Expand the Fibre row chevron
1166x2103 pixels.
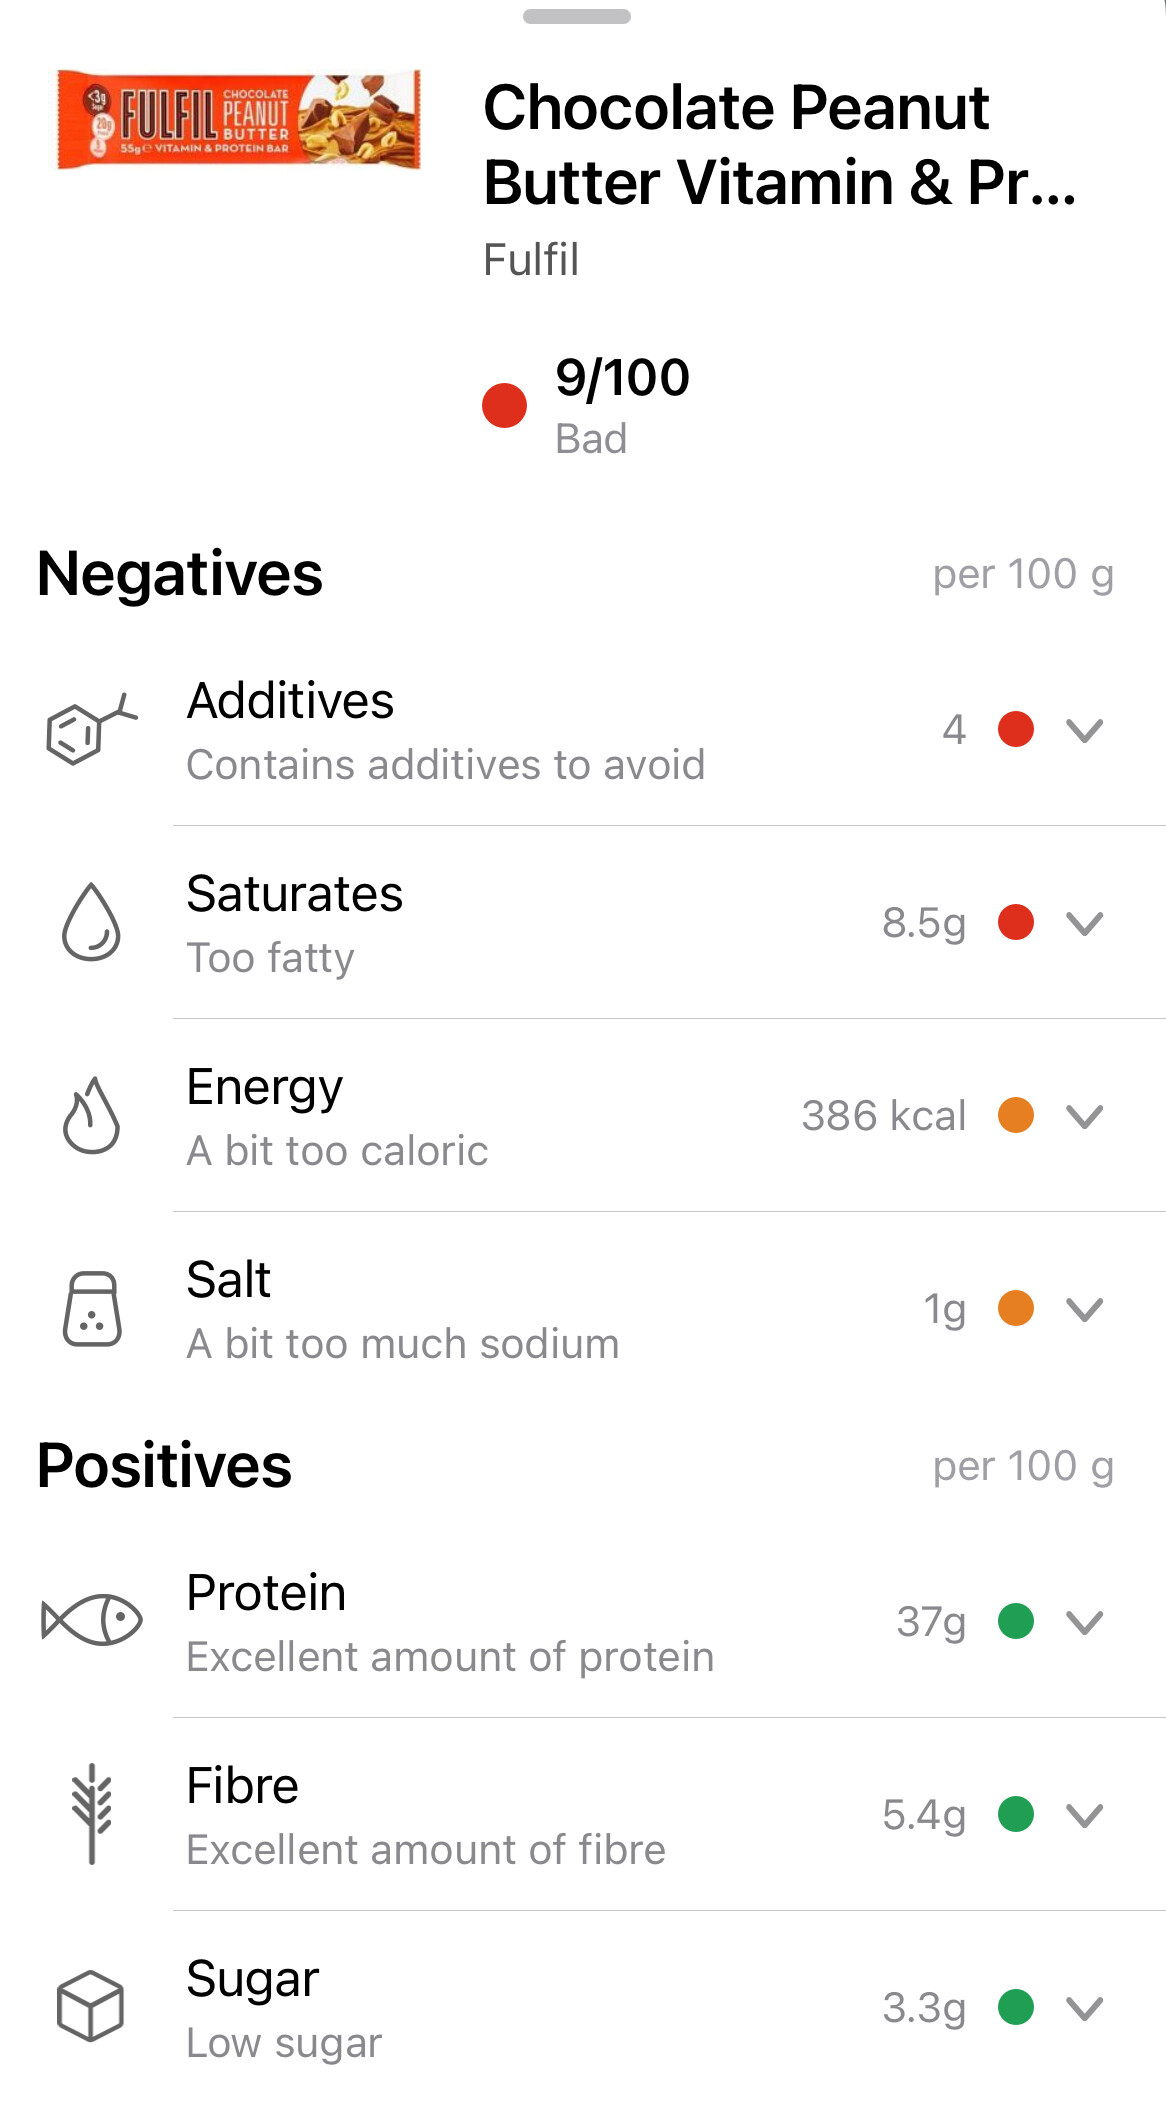click(1084, 1814)
